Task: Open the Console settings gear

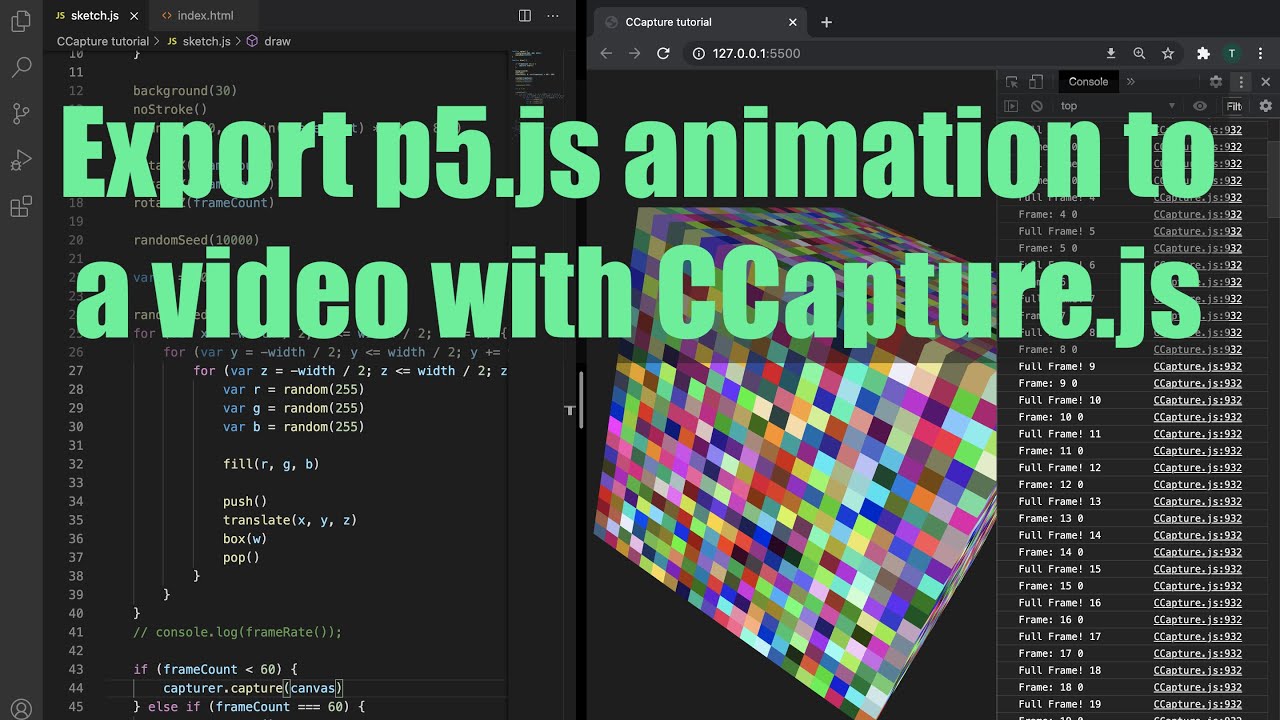Action: pos(1265,106)
